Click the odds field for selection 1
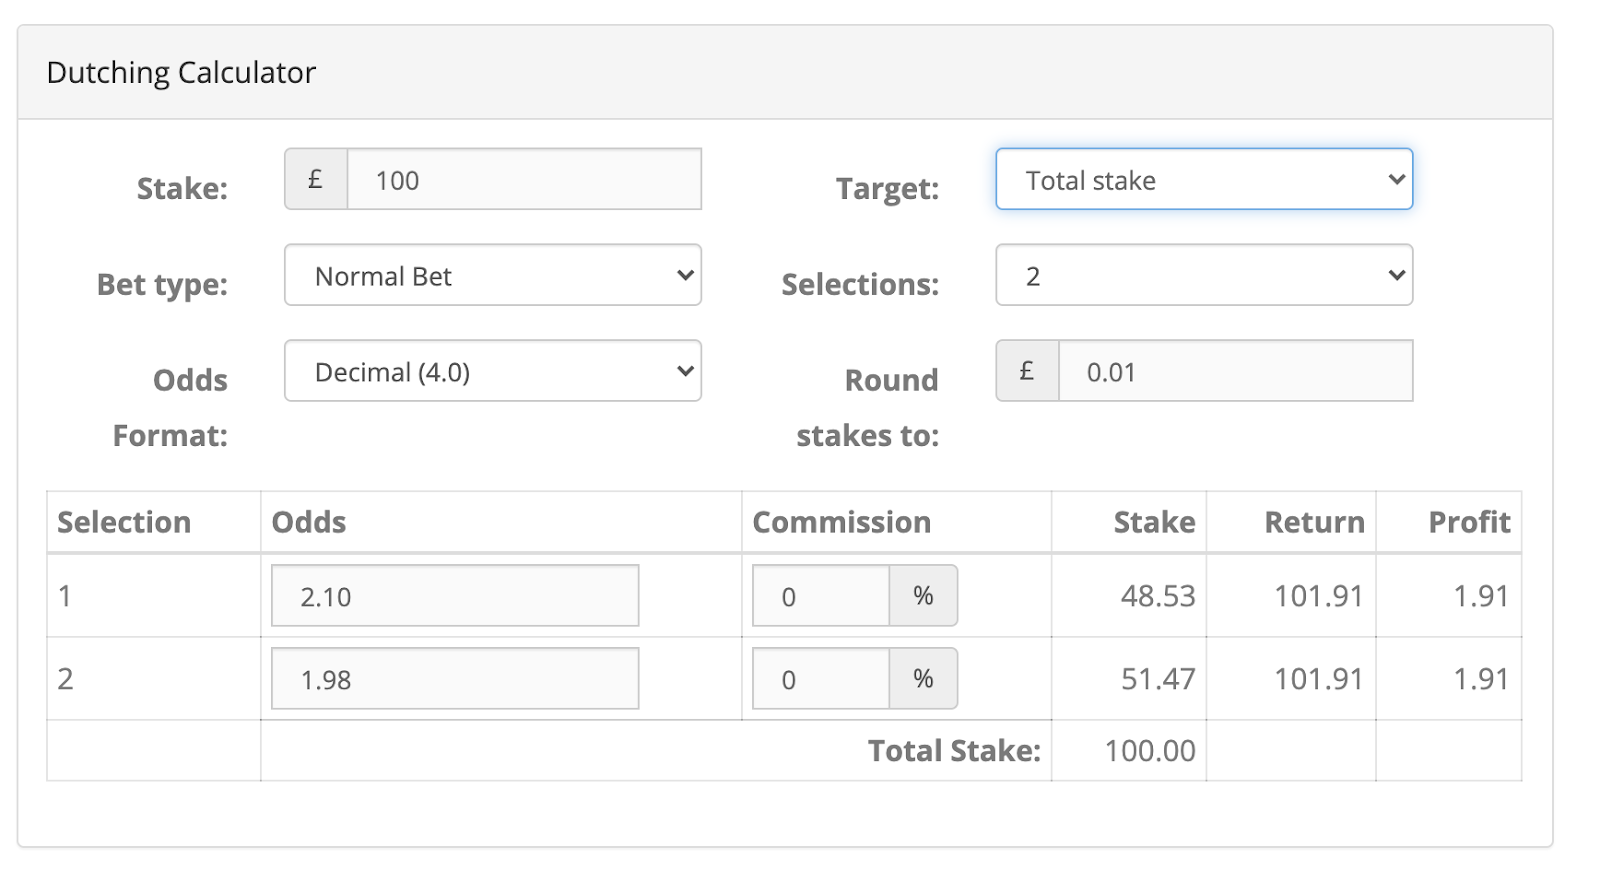 pos(455,597)
